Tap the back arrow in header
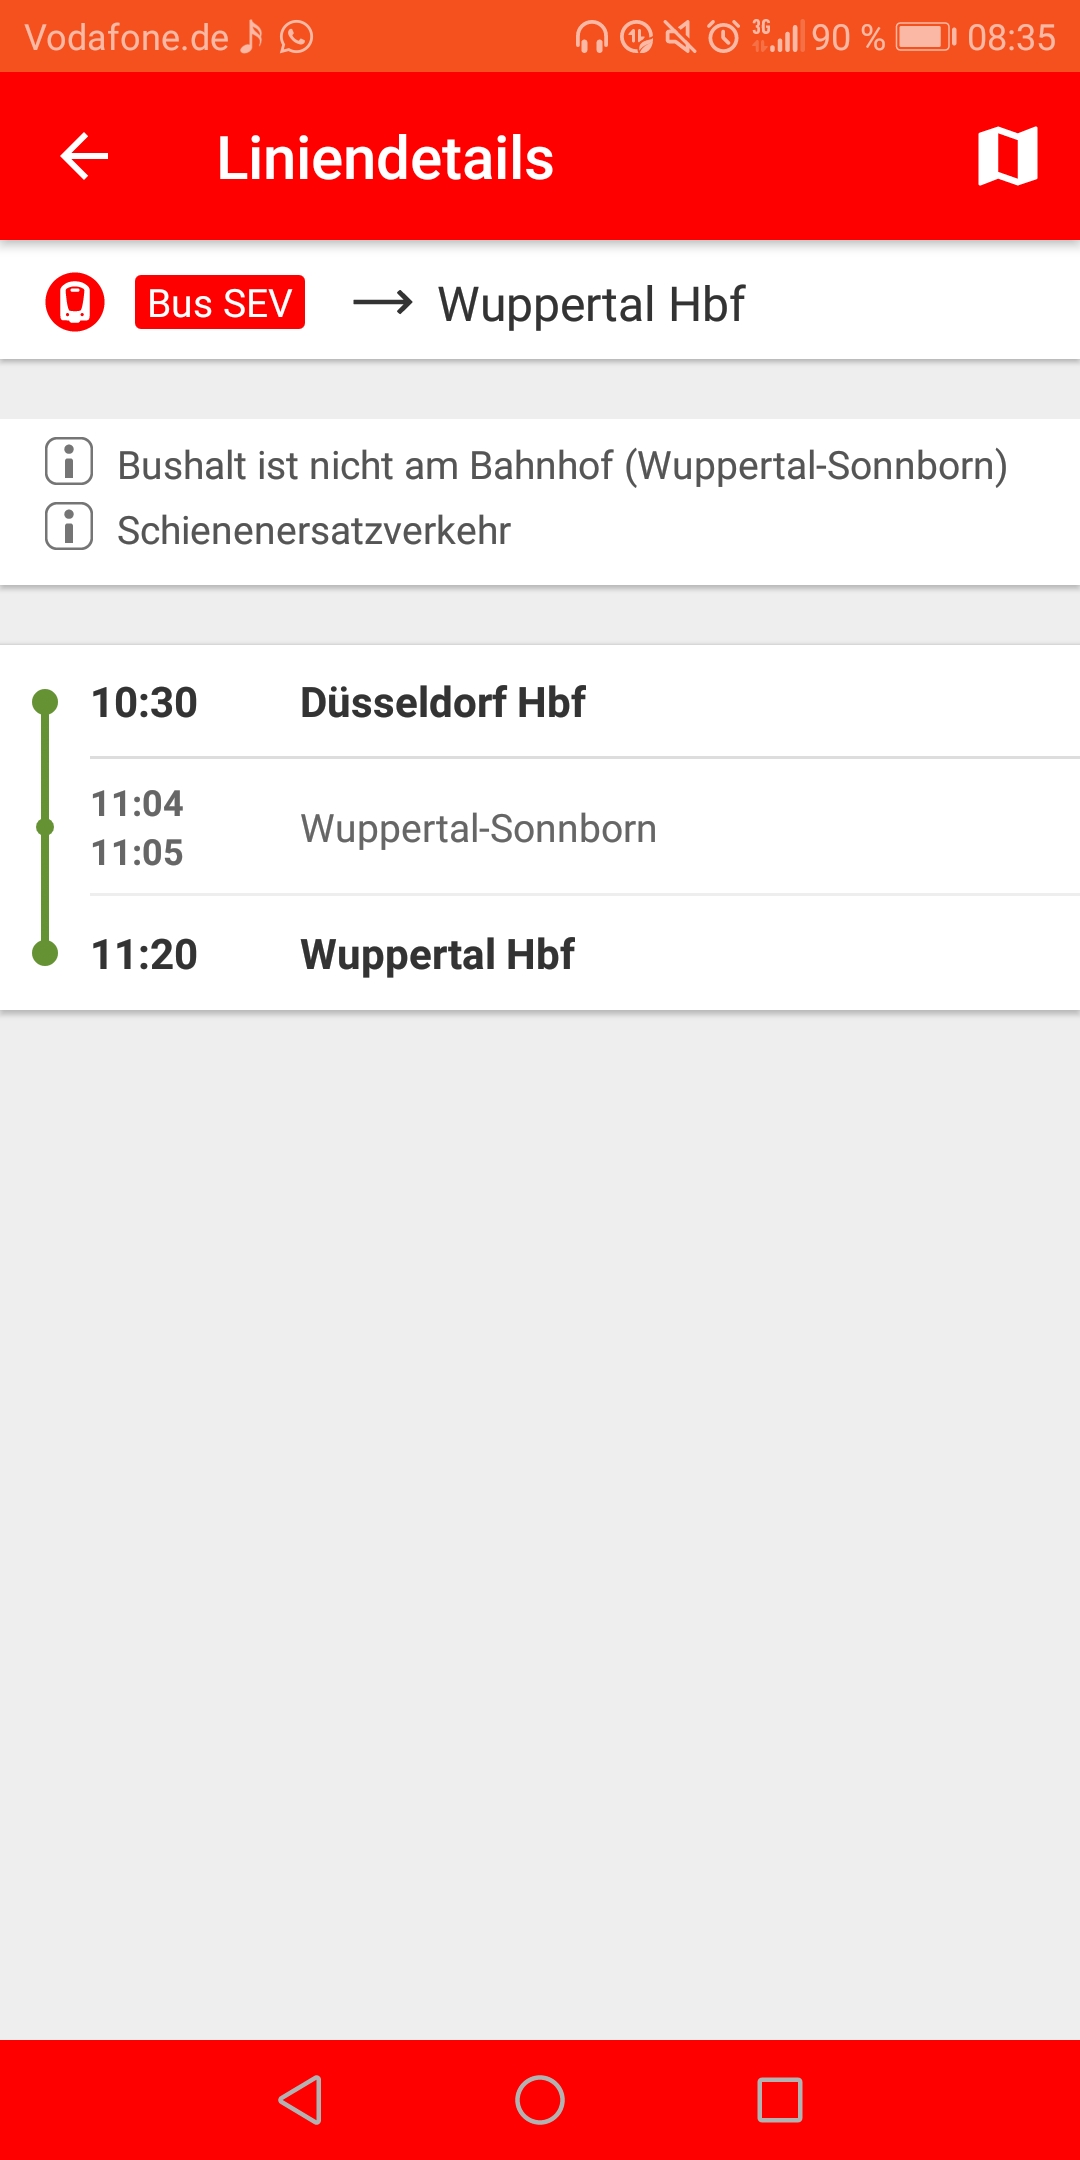 click(84, 157)
